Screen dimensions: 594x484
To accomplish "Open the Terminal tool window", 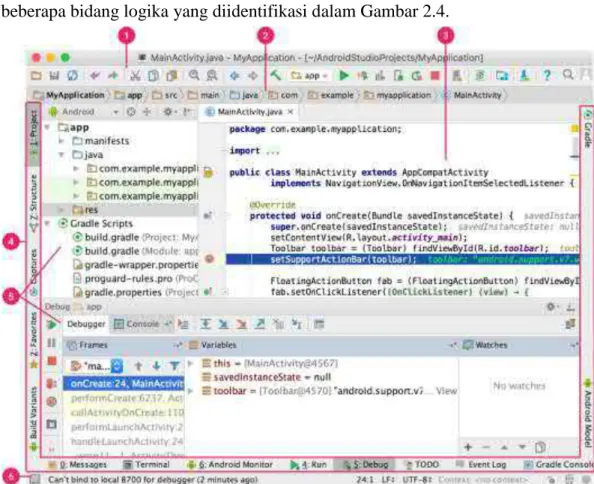I will (x=147, y=465).
